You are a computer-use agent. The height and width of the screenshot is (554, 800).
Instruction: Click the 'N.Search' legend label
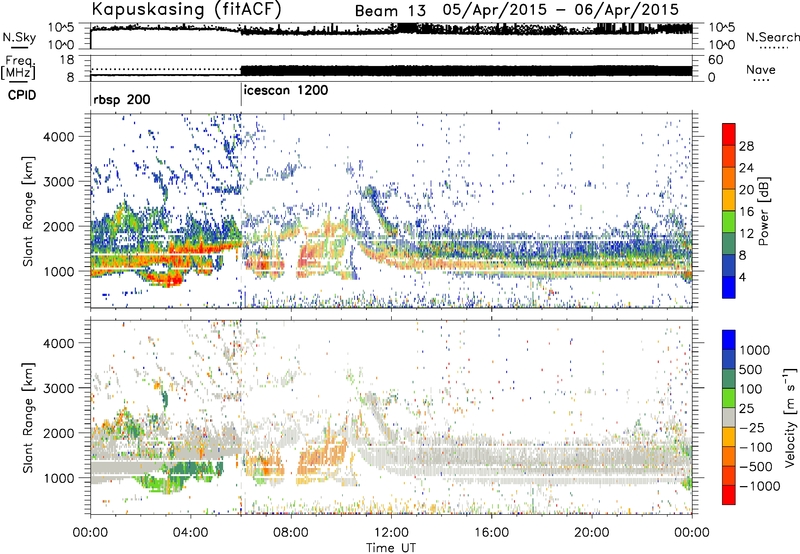pyautogui.click(x=773, y=37)
